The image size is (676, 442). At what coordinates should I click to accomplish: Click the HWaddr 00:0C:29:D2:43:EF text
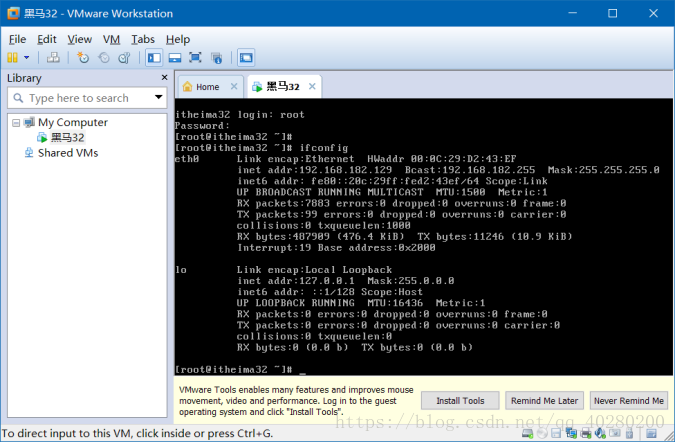click(442, 159)
